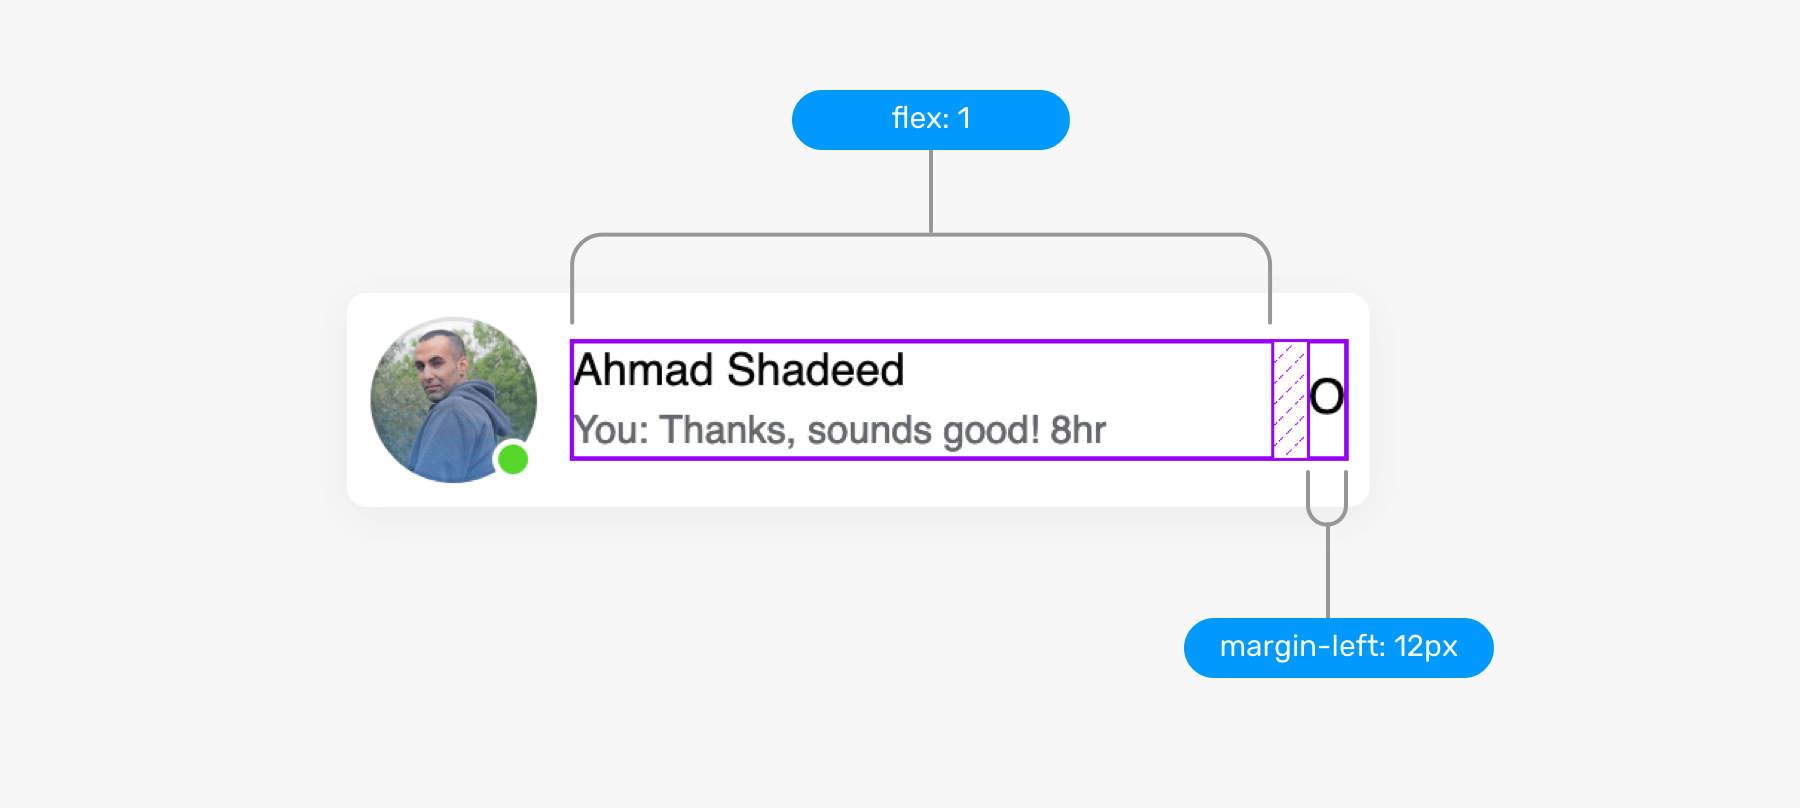Click the name Ahmad Shadeed
This screenshot has width=1800, height=808.
coord(739,370)
